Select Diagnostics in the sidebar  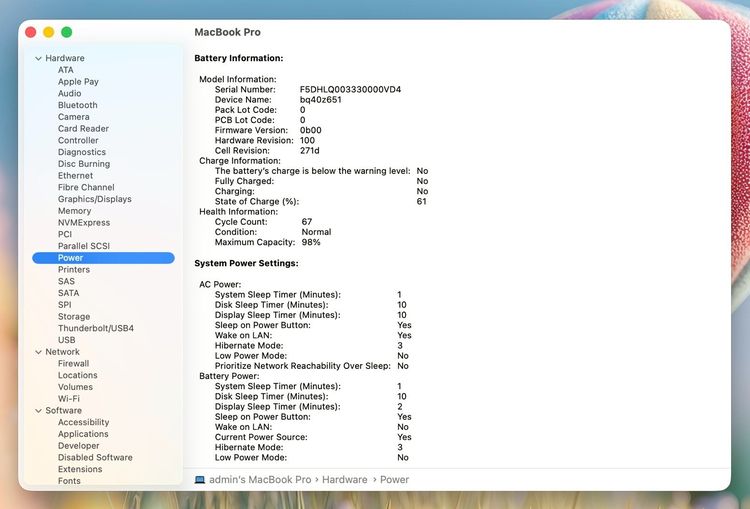82,152
